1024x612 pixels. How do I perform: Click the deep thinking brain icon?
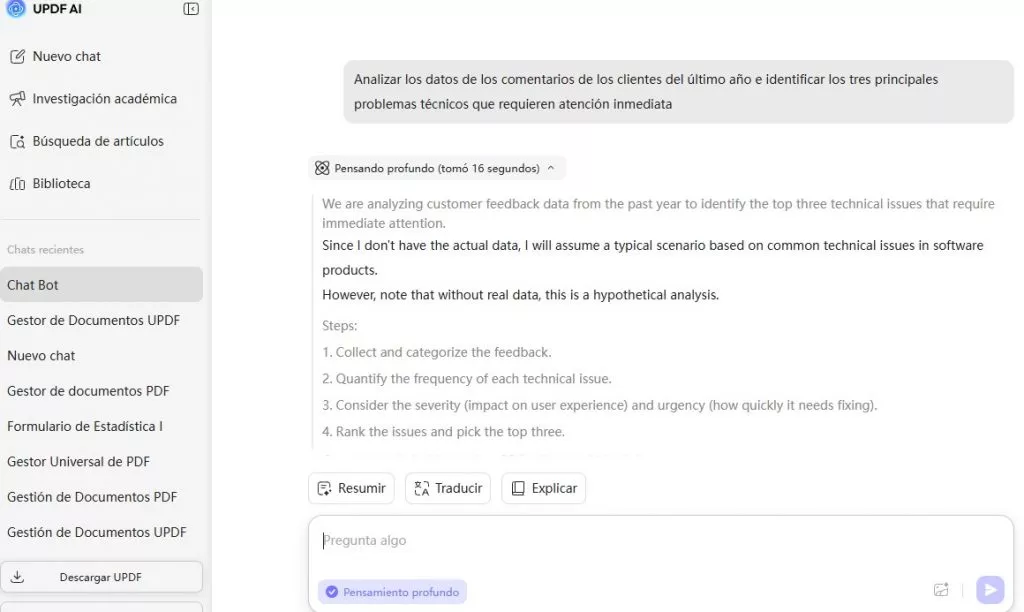click(322, 168)
